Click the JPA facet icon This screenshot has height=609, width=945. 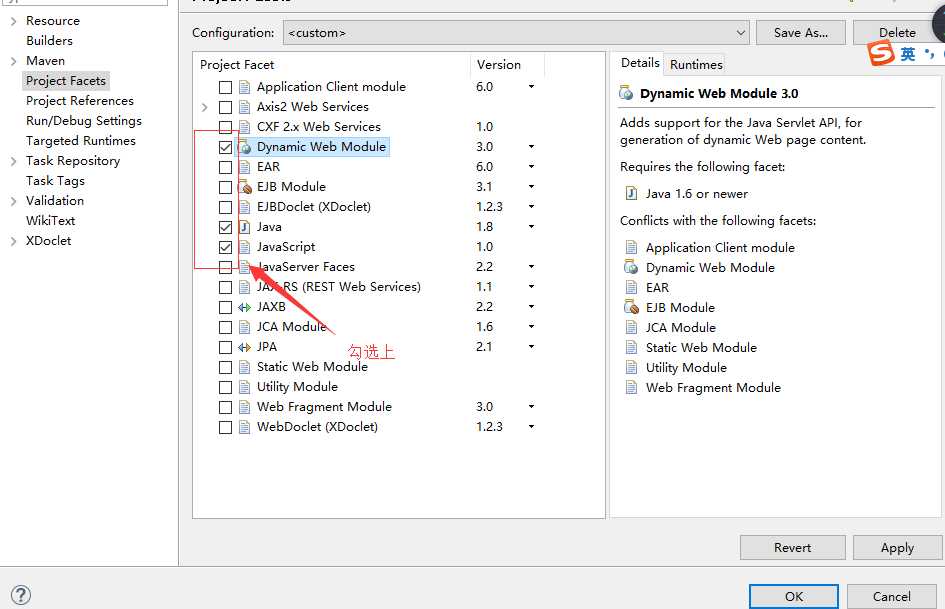click(245, 347)
